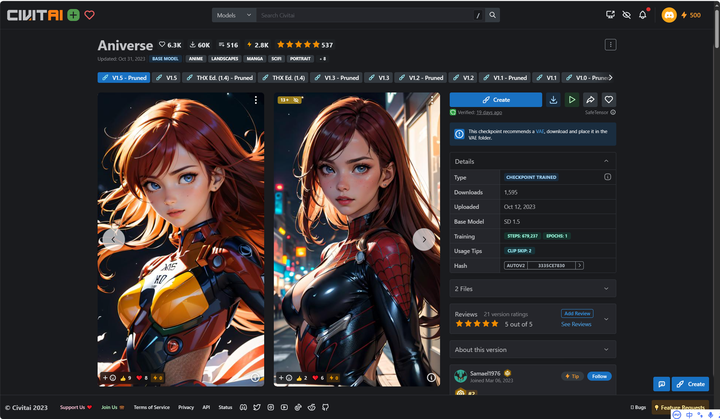The image size is (720, 419).
Task: Click the 2.8K buzz tip counter
Action: click(x=258, y=45)
